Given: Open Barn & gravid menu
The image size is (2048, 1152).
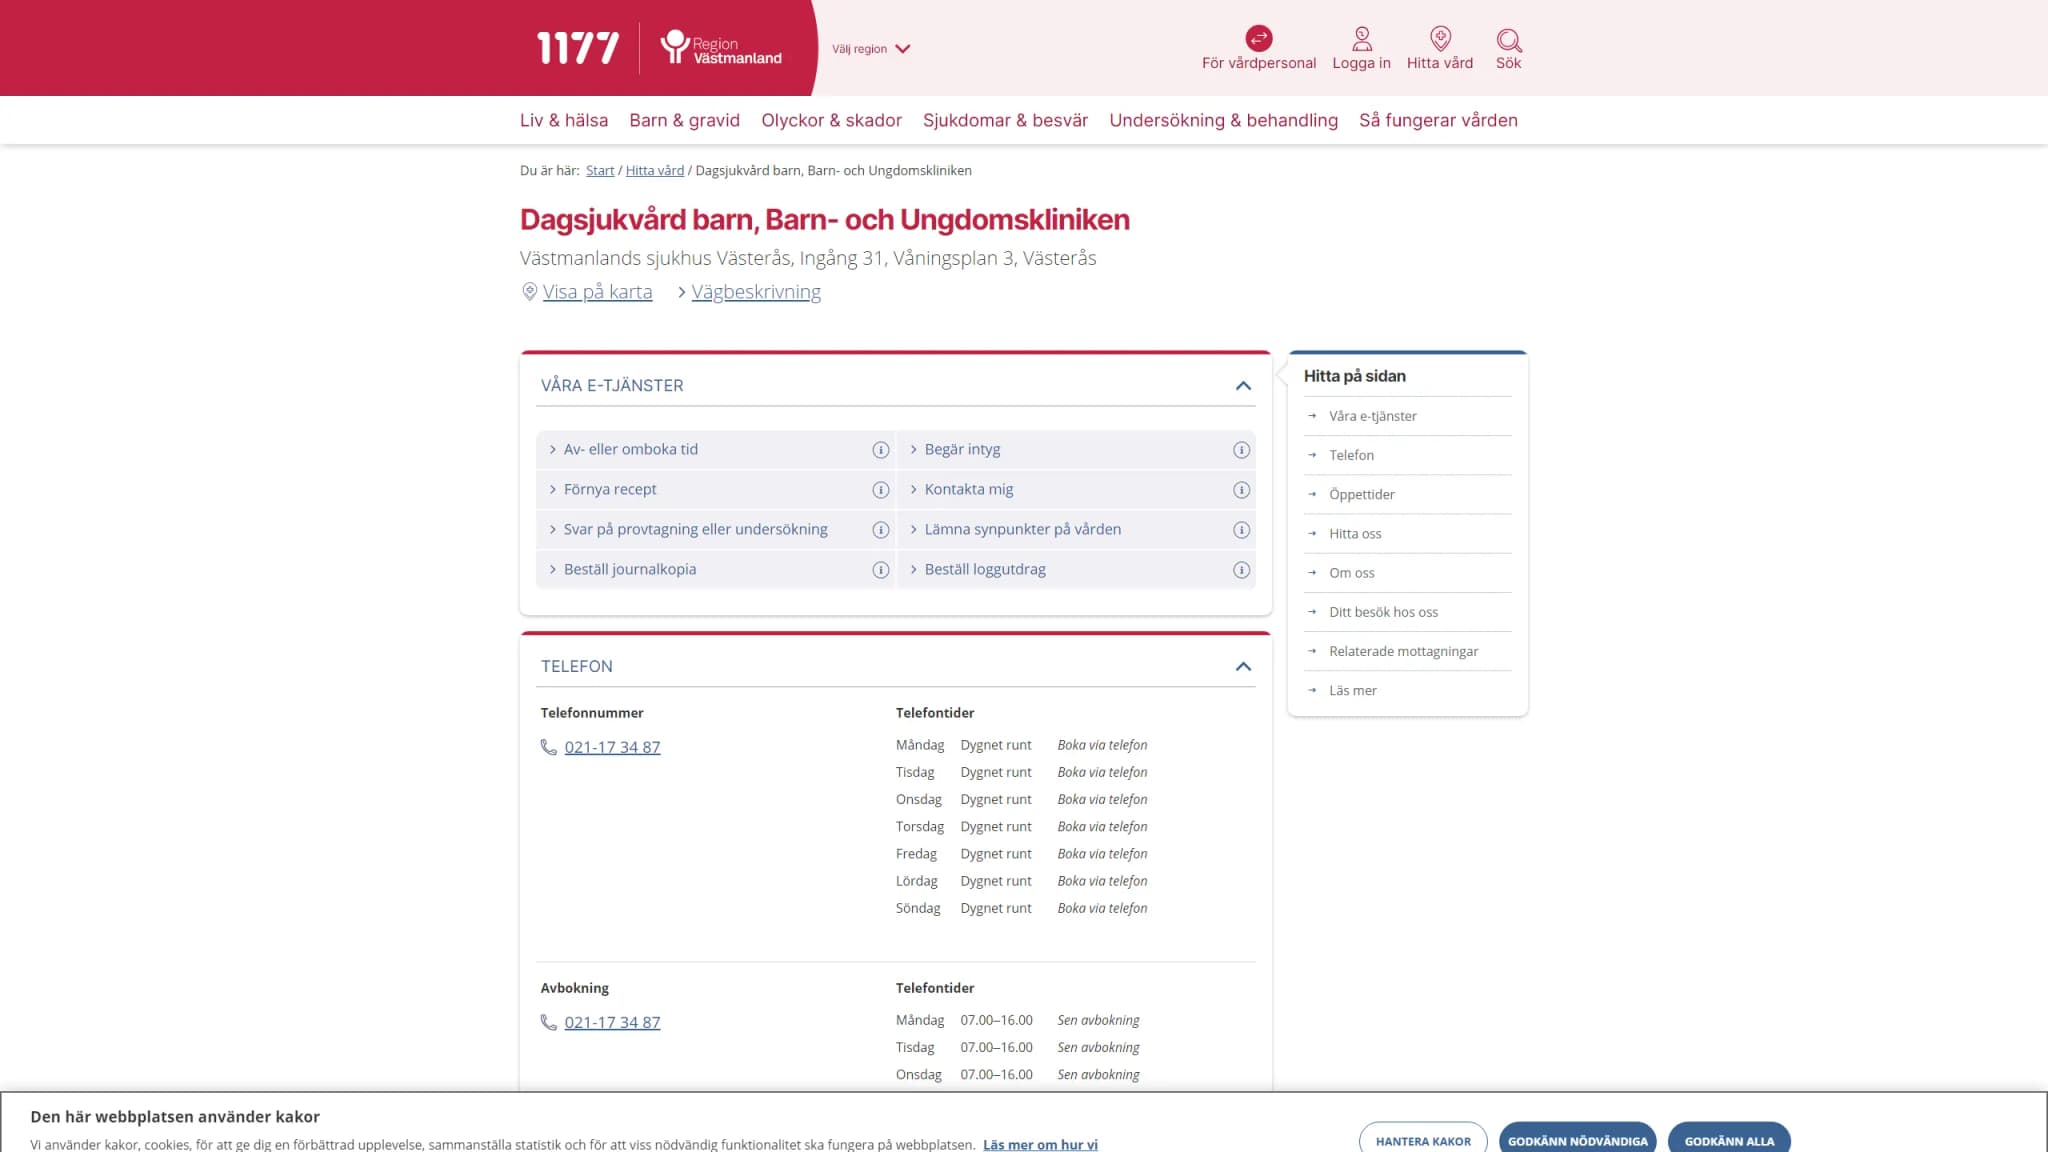Looking at the screenshot, I should pos(684,120).
